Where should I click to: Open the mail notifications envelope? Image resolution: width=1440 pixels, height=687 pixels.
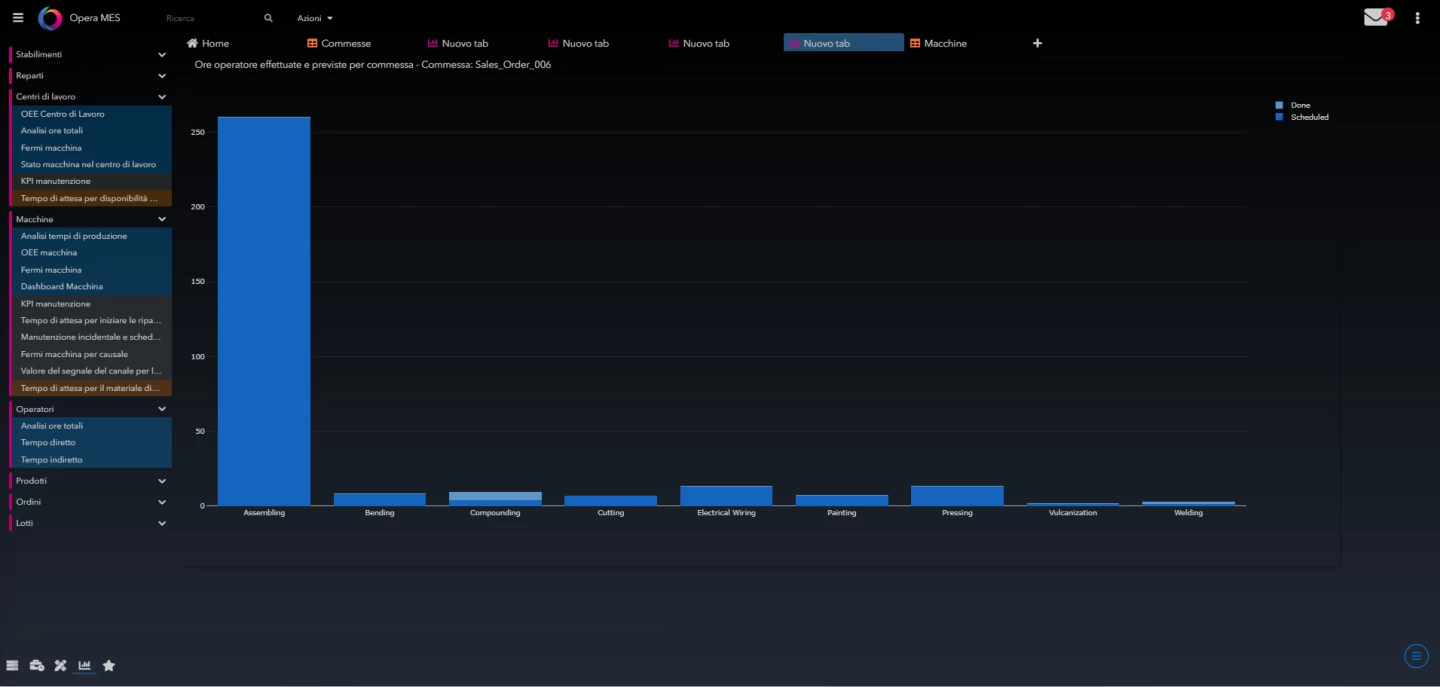tap(1376, 18)
